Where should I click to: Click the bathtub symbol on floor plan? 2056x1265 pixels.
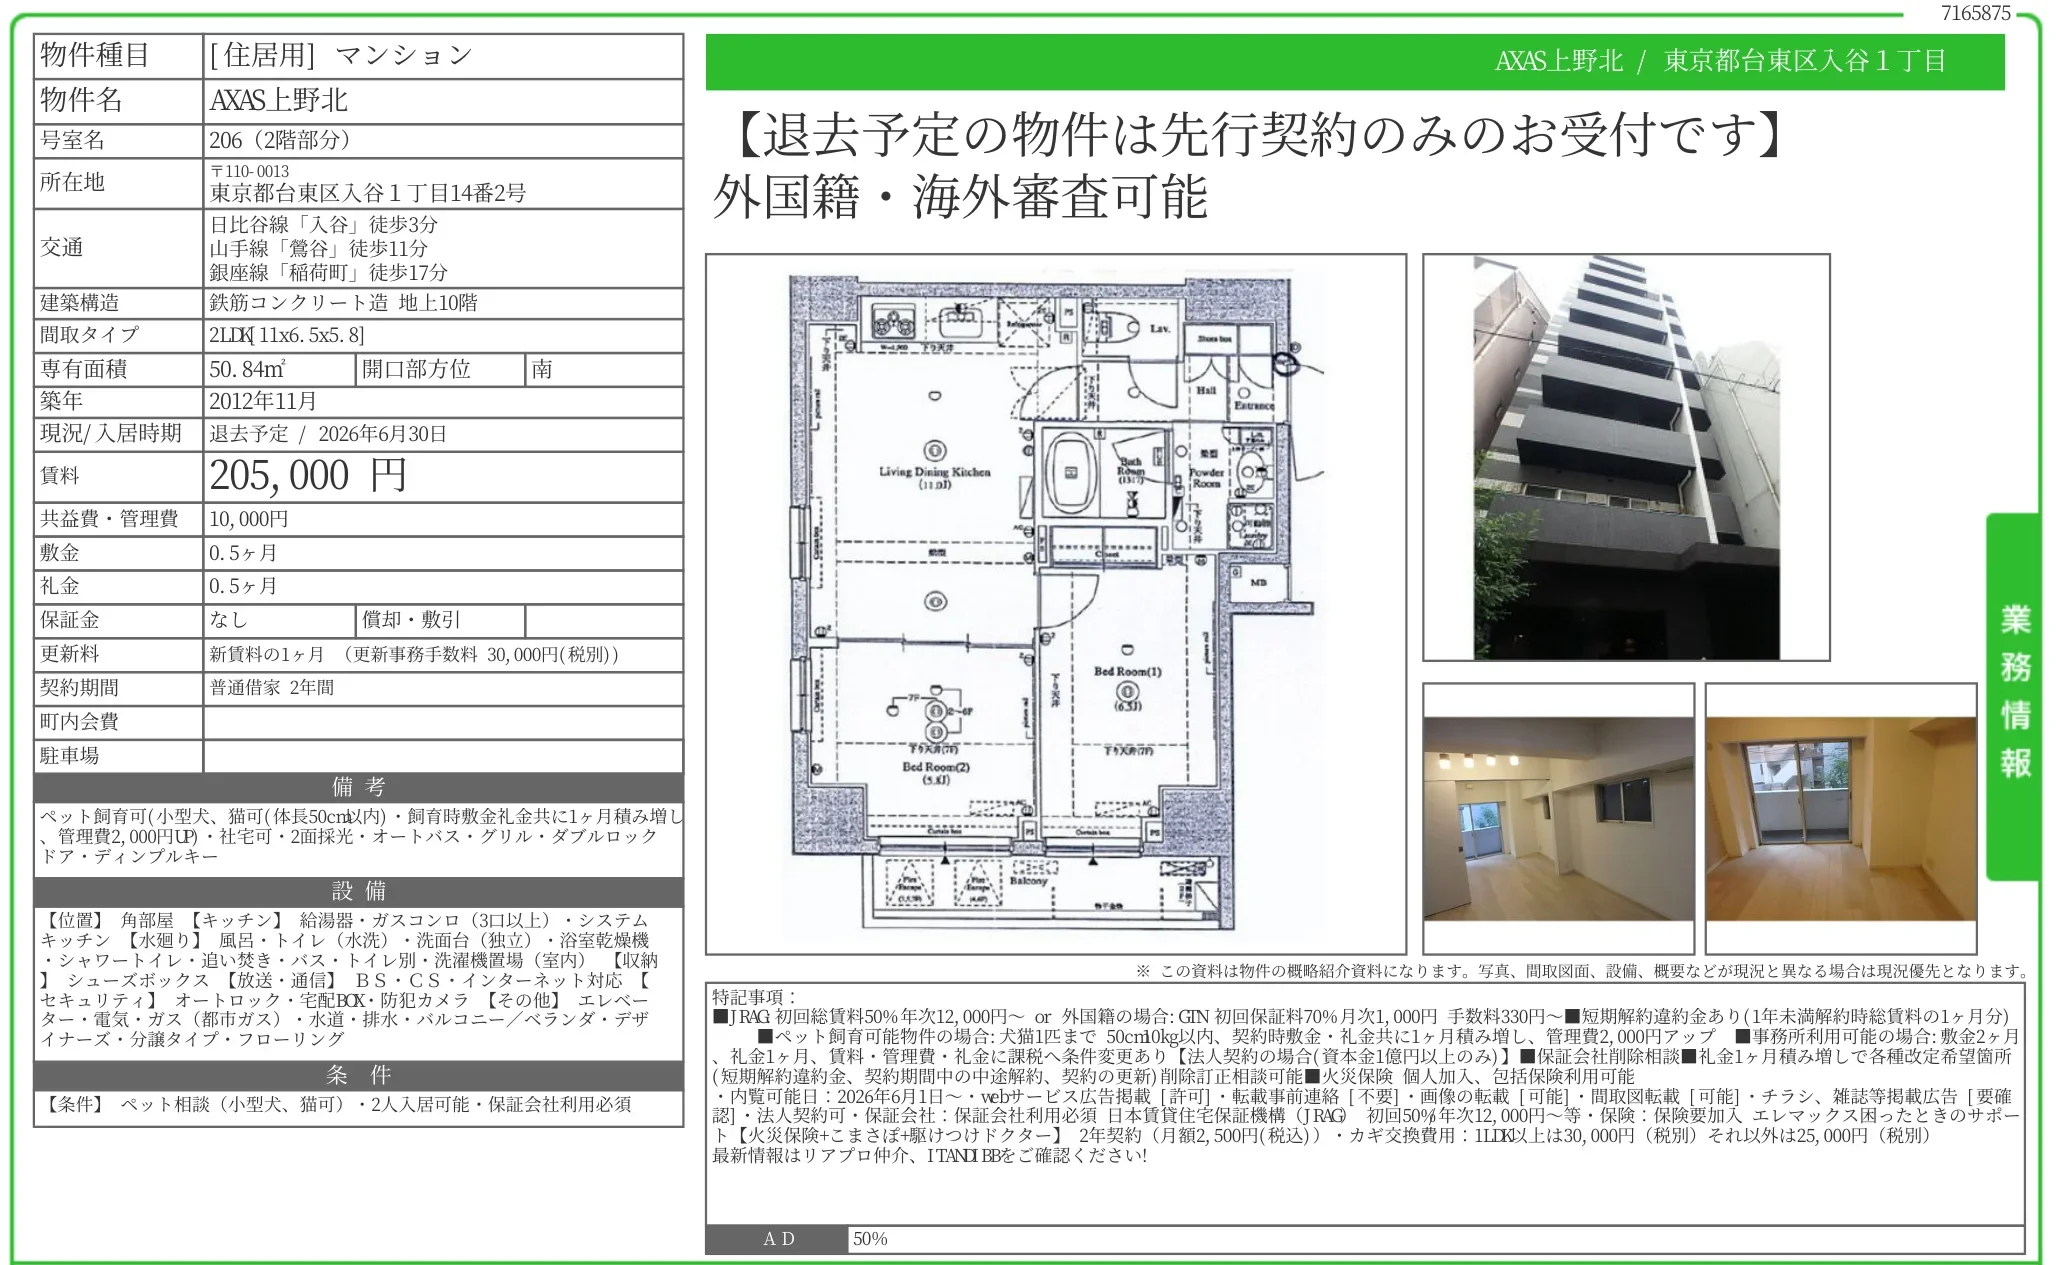[1071, 471]
